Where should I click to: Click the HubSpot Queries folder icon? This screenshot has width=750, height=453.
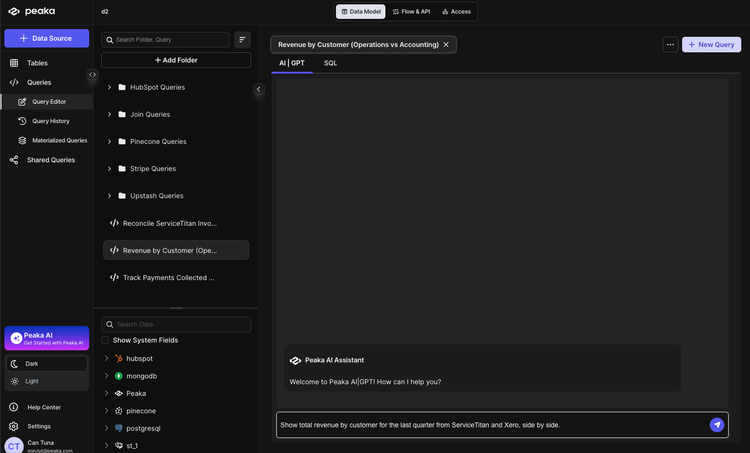click(x=122, y=87)
